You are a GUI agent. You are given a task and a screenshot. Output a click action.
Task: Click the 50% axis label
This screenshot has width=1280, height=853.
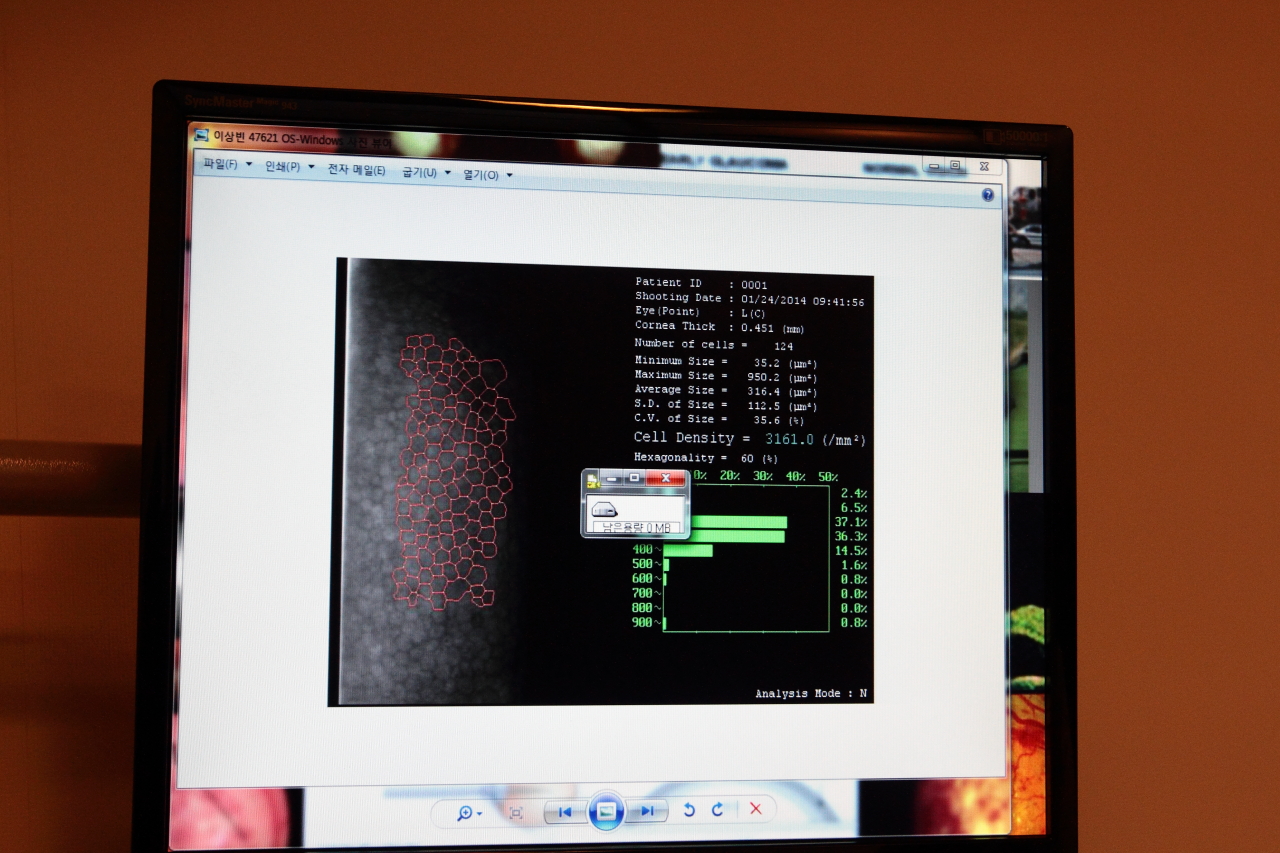point(827,476)
